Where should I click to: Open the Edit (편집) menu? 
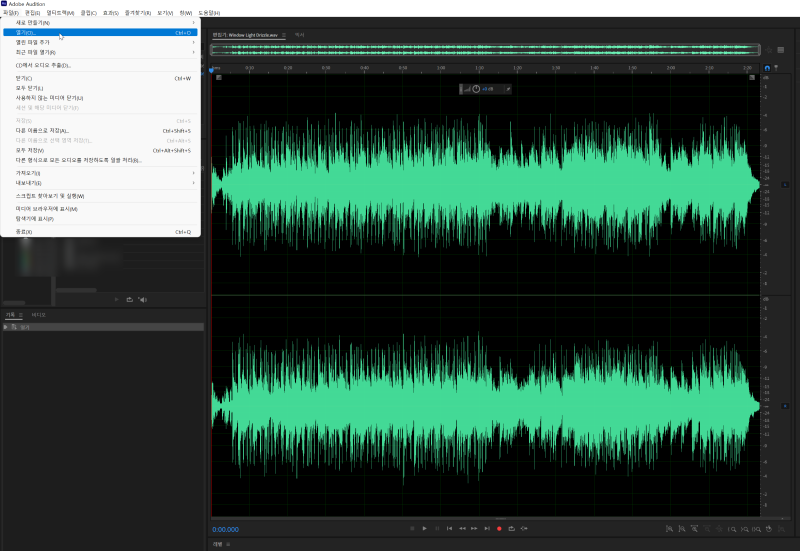pyautogui.click(x=32, y=13)
